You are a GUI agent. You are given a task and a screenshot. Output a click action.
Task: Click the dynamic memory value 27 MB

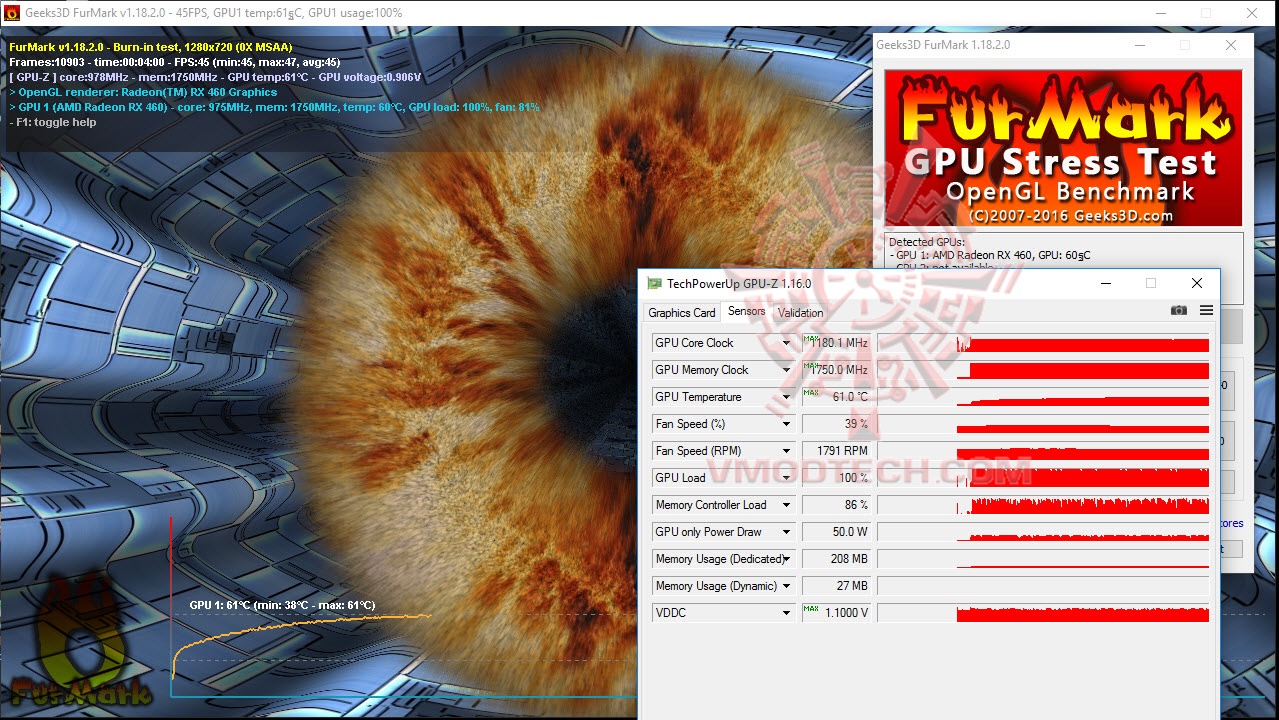(x=836, y=586)
